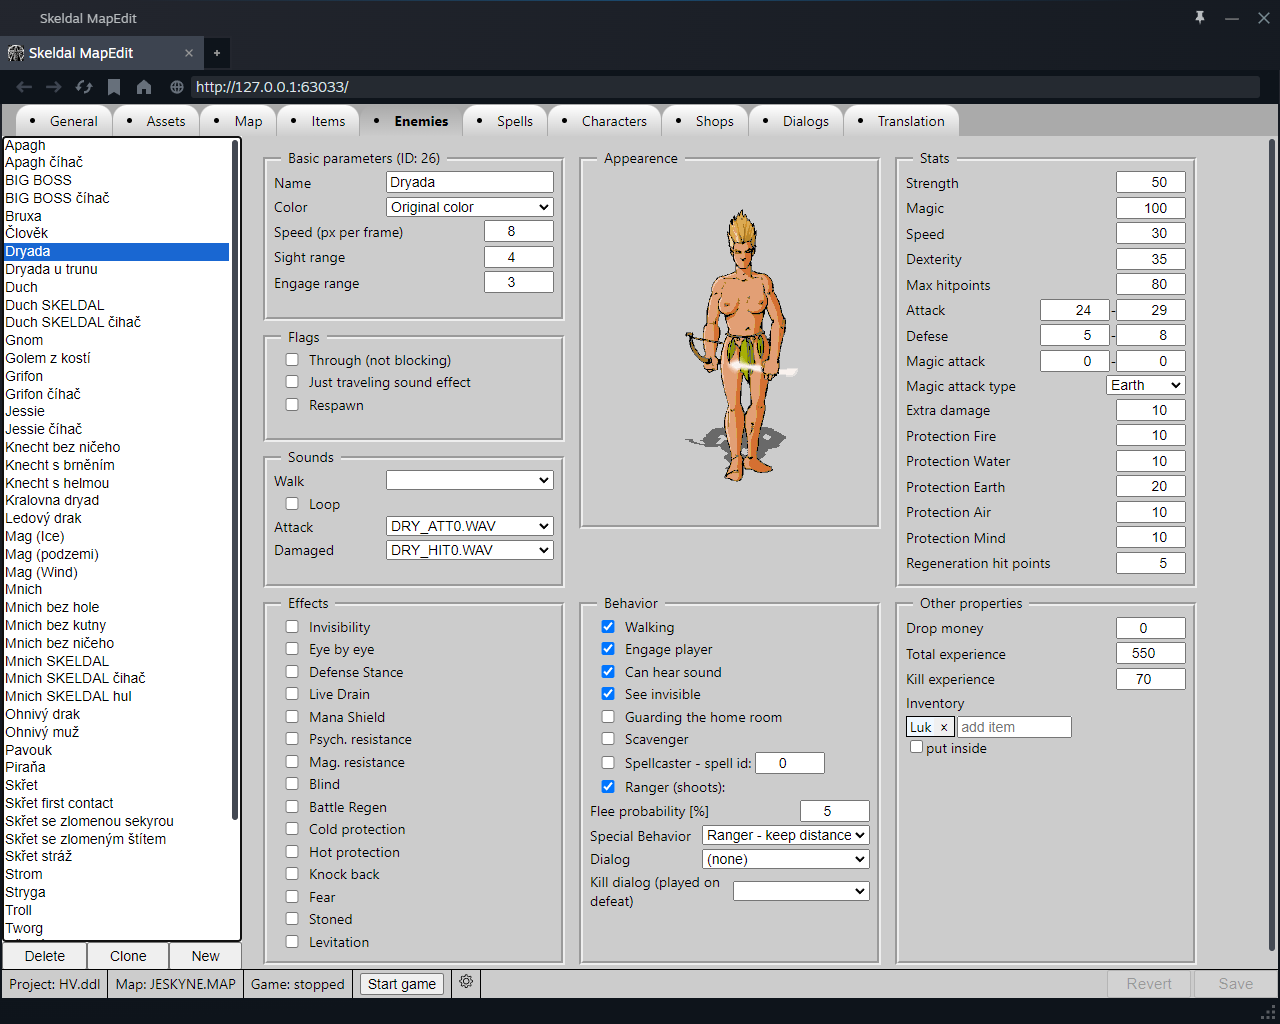Viewport: 1280px width, 1024px height.
Task: Go to the home page icon
Action: pos(144,87)
